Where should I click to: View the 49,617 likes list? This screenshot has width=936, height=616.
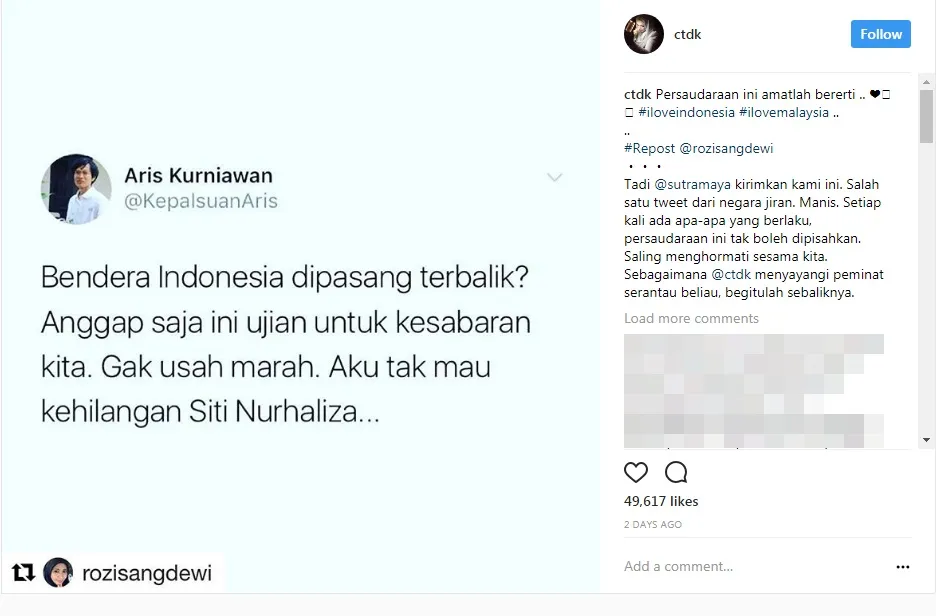[661, 501]
